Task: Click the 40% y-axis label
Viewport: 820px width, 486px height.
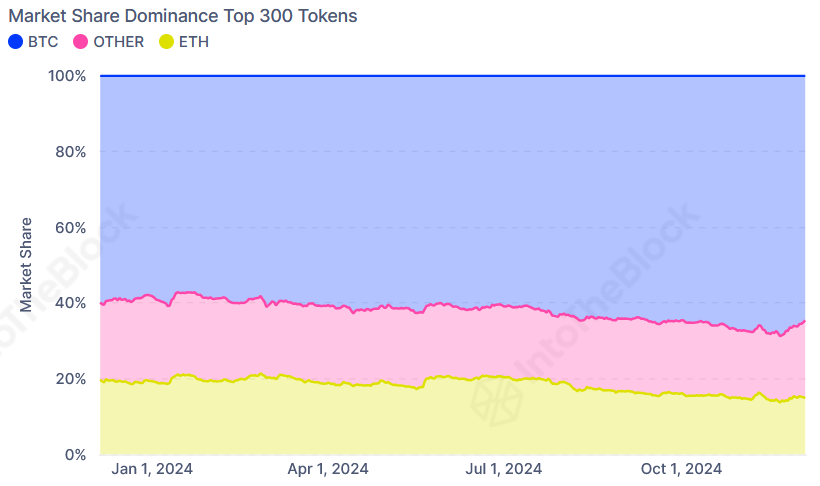Action: (70, 303)
